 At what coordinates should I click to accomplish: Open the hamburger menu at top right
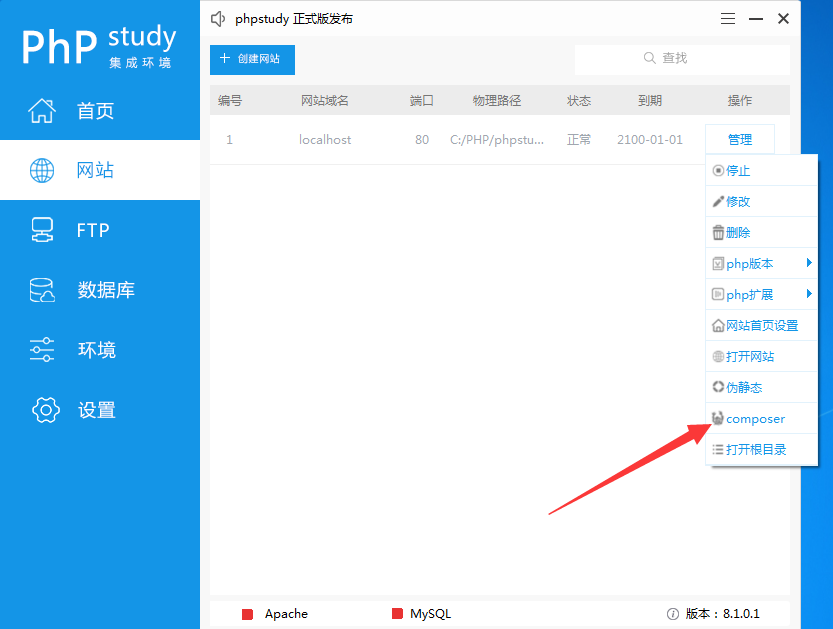pyautogui.click(x=727, y=18)
